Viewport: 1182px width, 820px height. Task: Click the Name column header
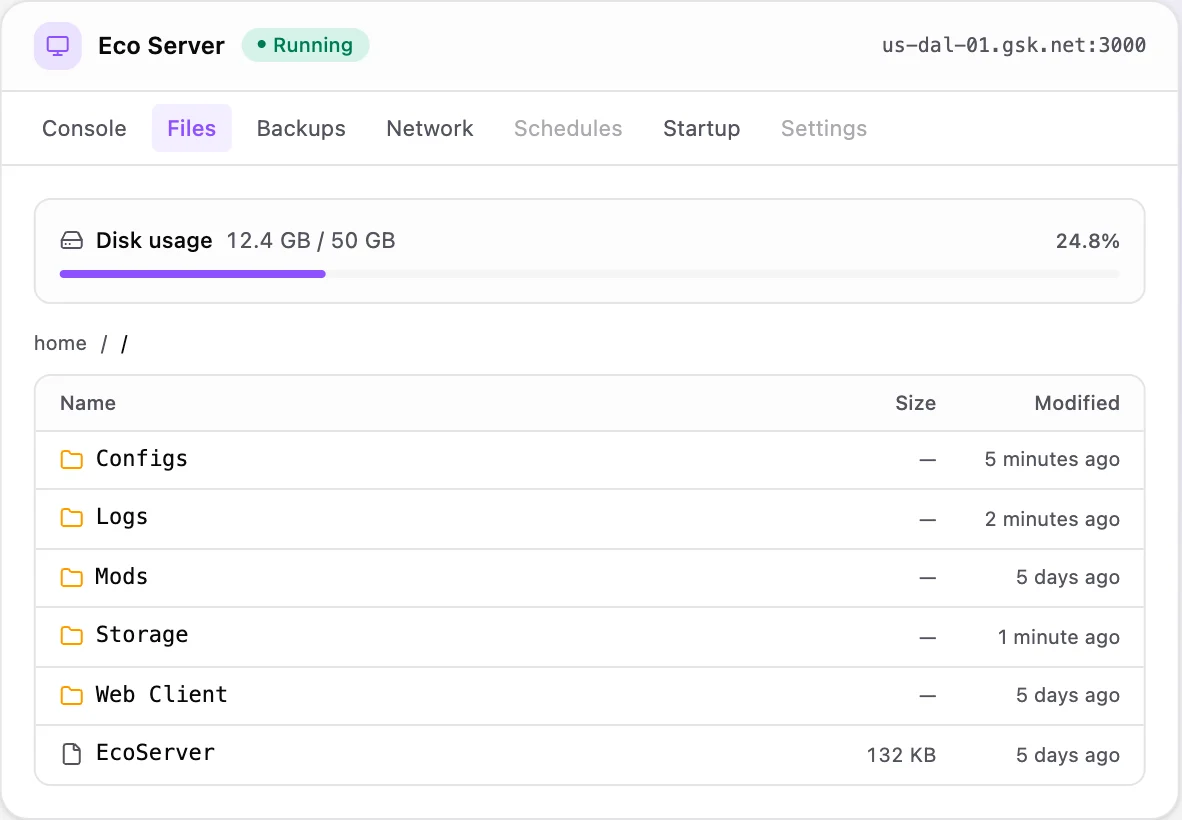coord(88,403)
